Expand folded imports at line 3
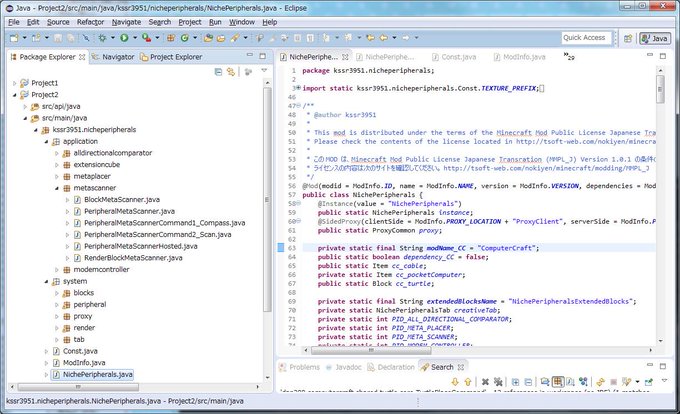The image size is (680, 414). tap(298, 88)
